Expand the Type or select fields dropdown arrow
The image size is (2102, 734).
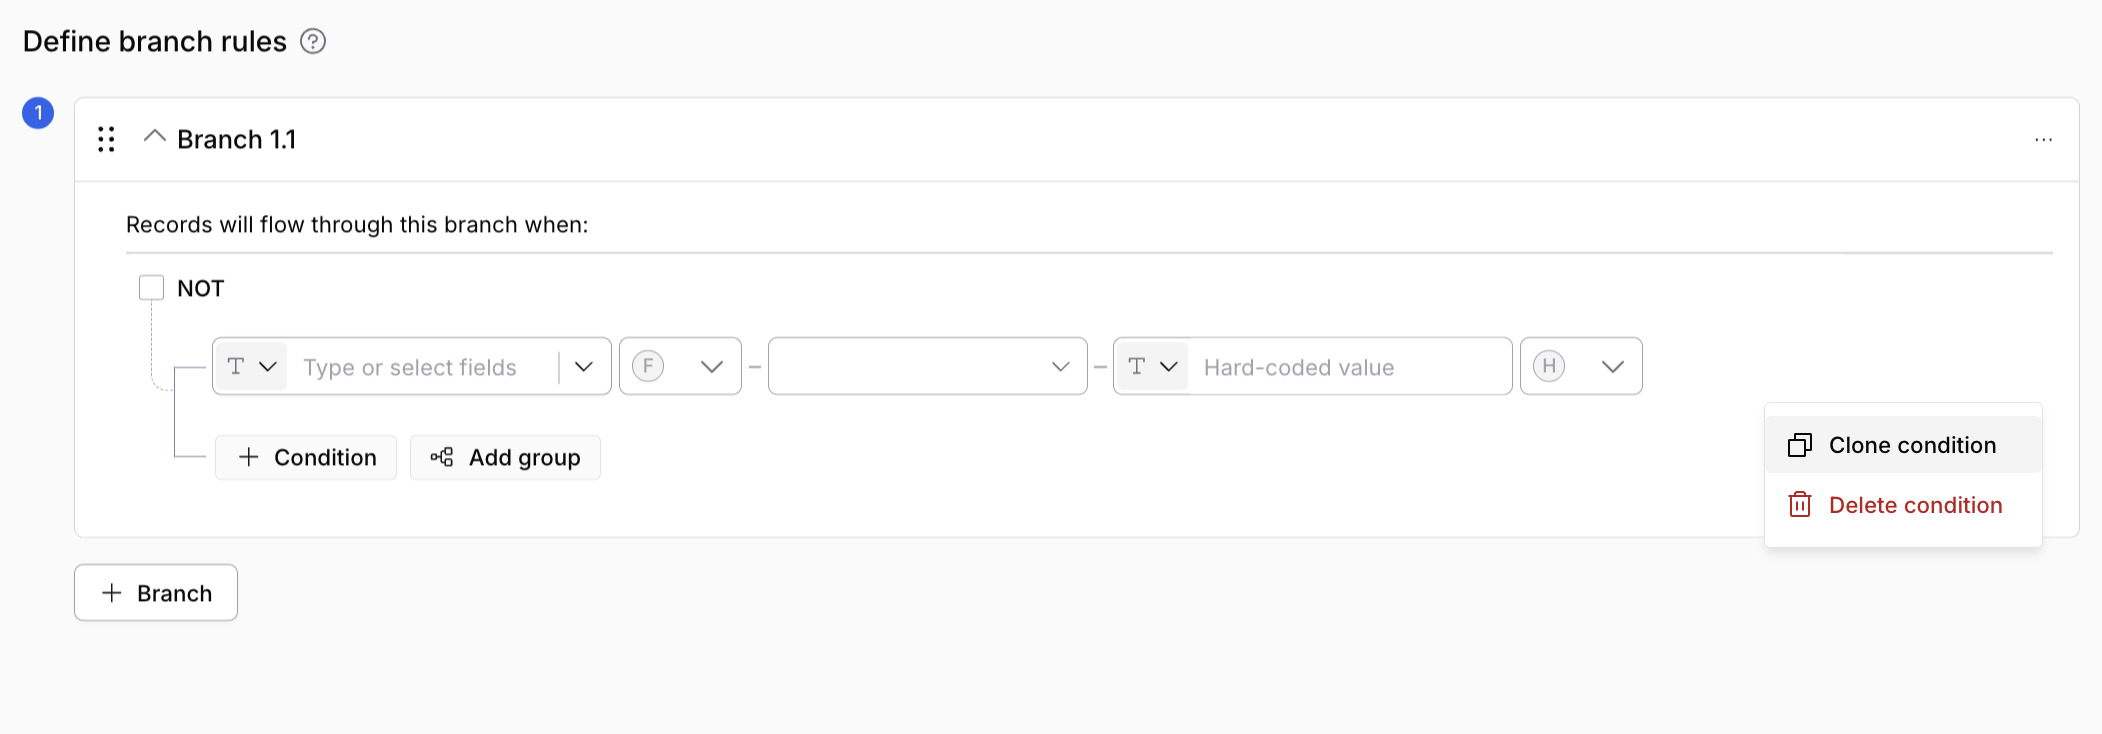(584, 366)
